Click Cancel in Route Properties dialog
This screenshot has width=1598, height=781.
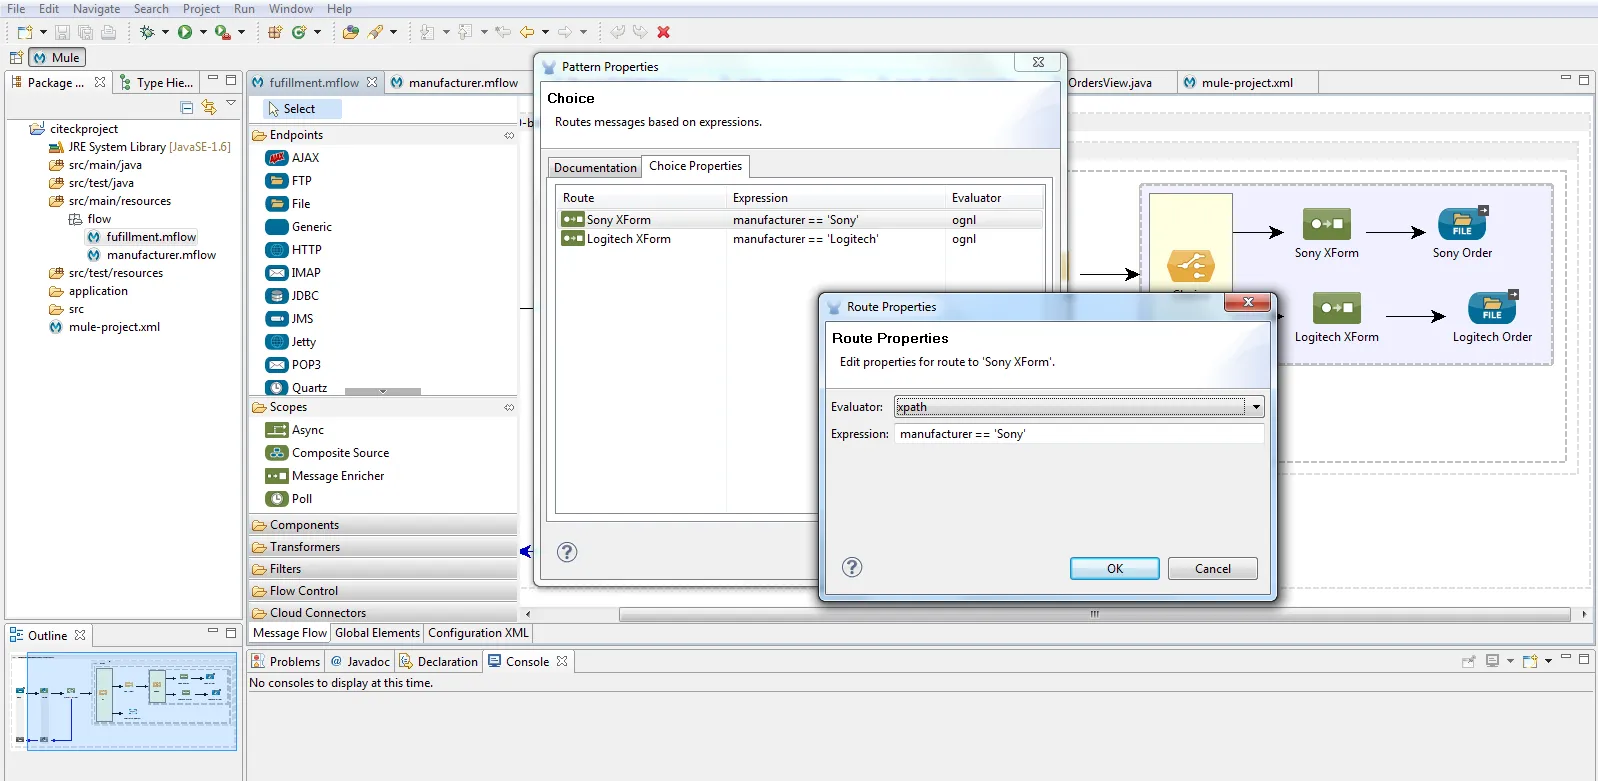(x=1213, y=568)
